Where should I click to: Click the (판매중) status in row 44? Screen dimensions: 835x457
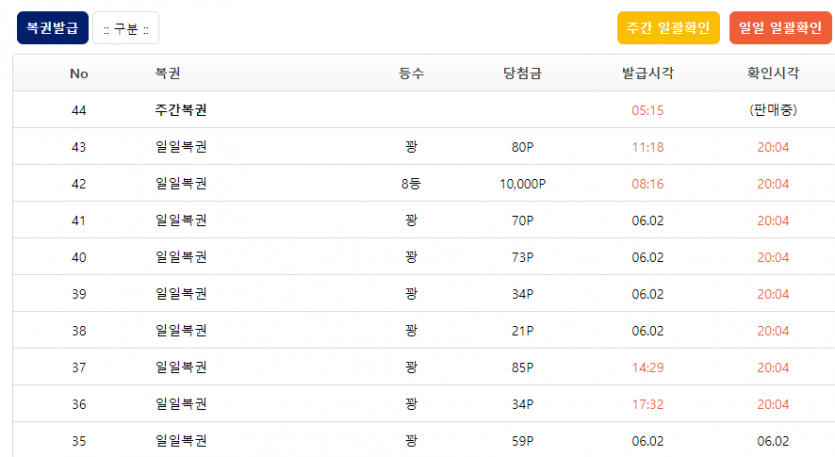click(x=773, y=110)
